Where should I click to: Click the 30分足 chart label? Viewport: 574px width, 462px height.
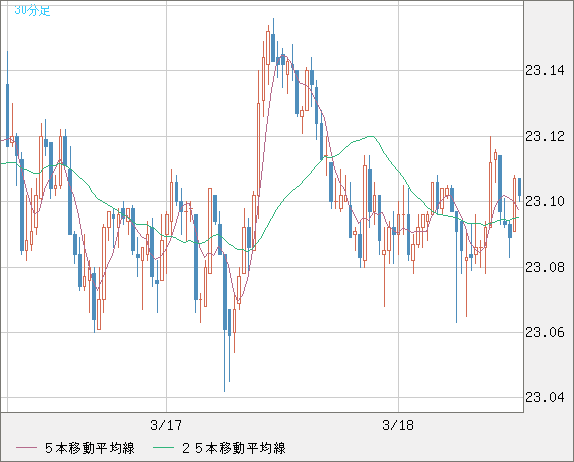[x=32, y=10]
